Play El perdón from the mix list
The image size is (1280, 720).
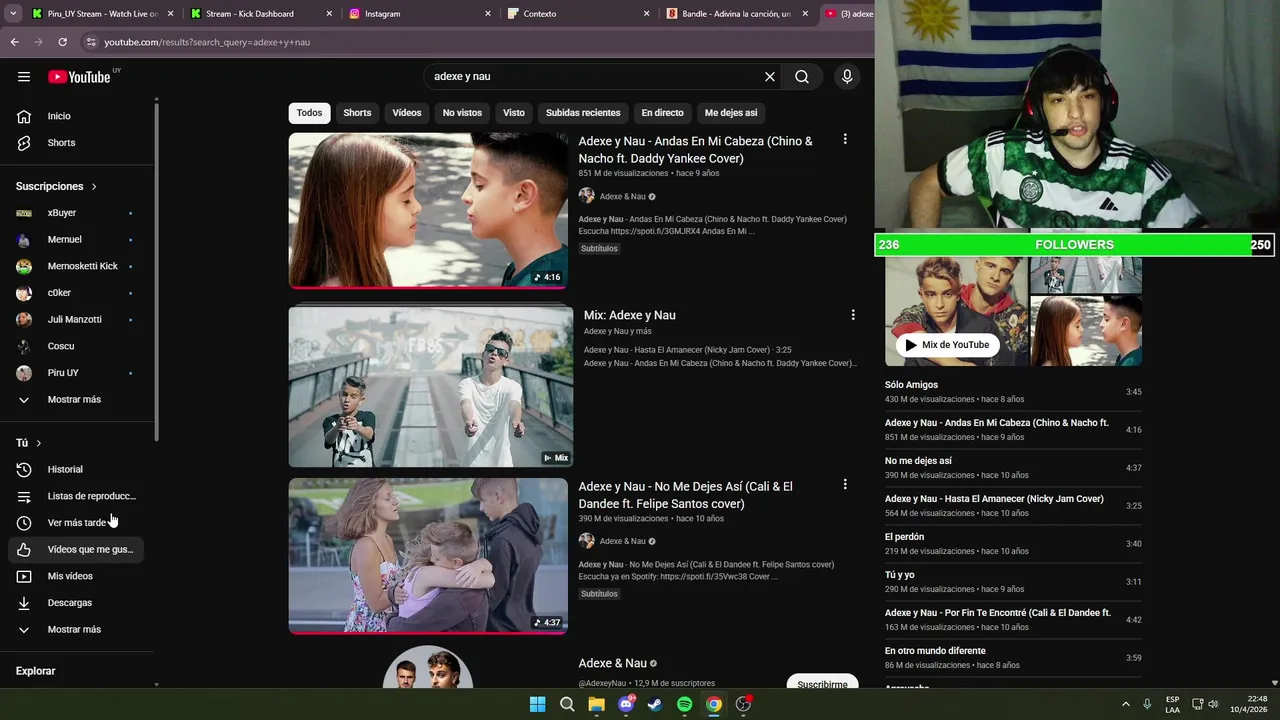click(x=1013, y=544)
